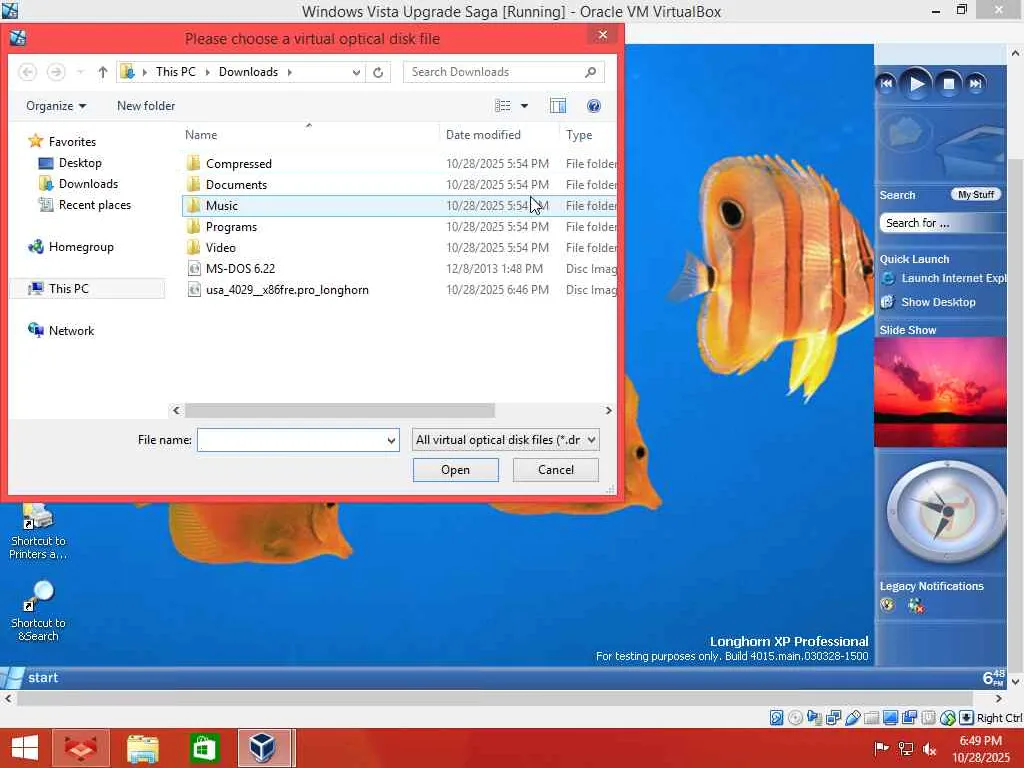Viewport: 1024px width, 768px height.
Task: Click the File name text field
Action: 291,440
